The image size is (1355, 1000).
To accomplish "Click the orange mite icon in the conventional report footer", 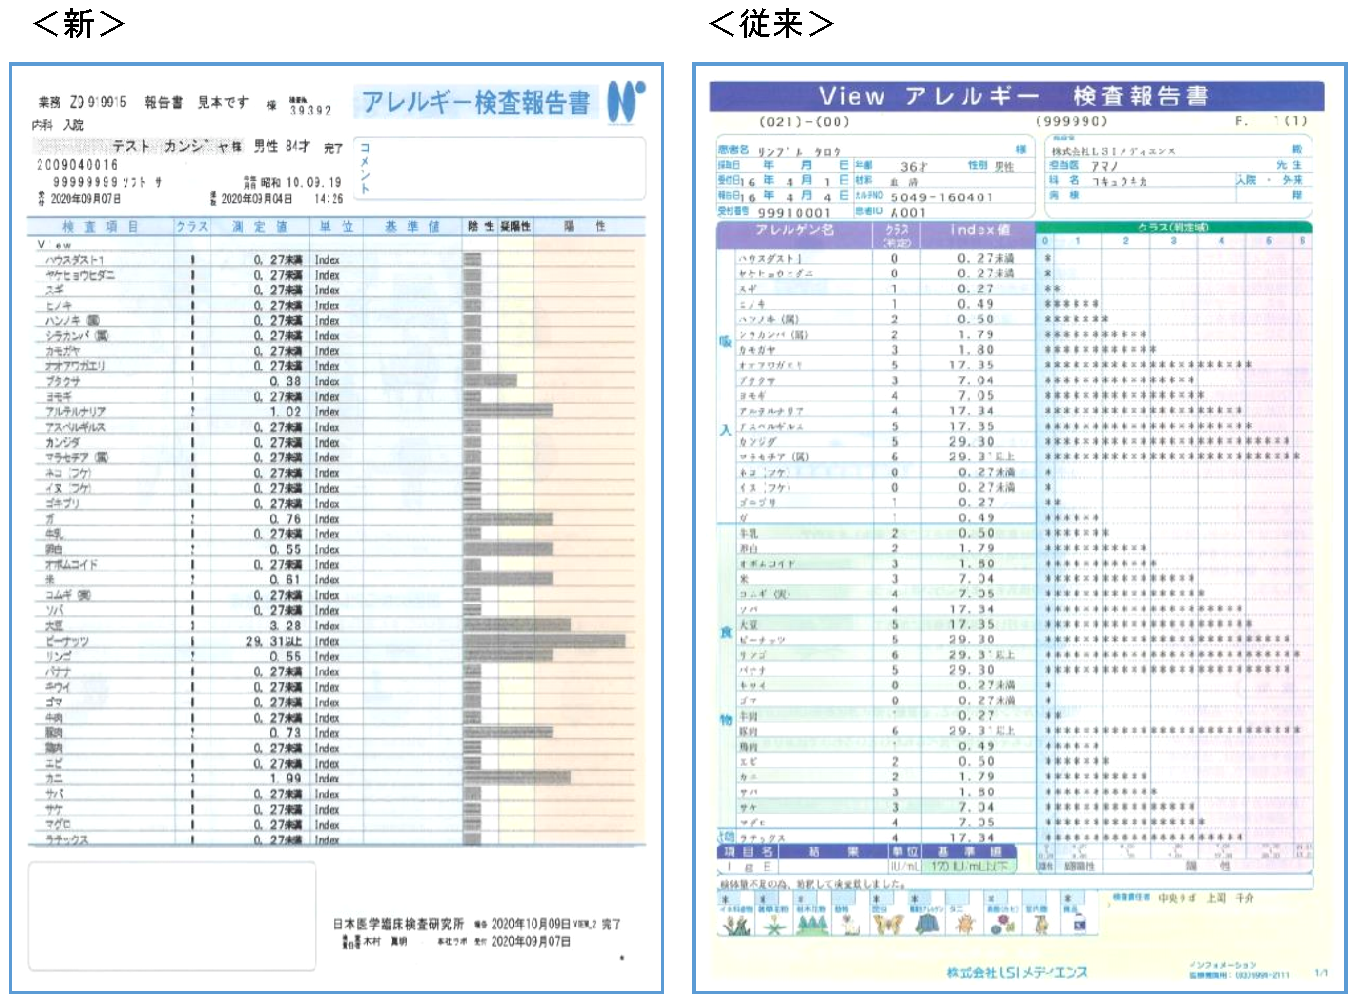I will click(964, 925).
